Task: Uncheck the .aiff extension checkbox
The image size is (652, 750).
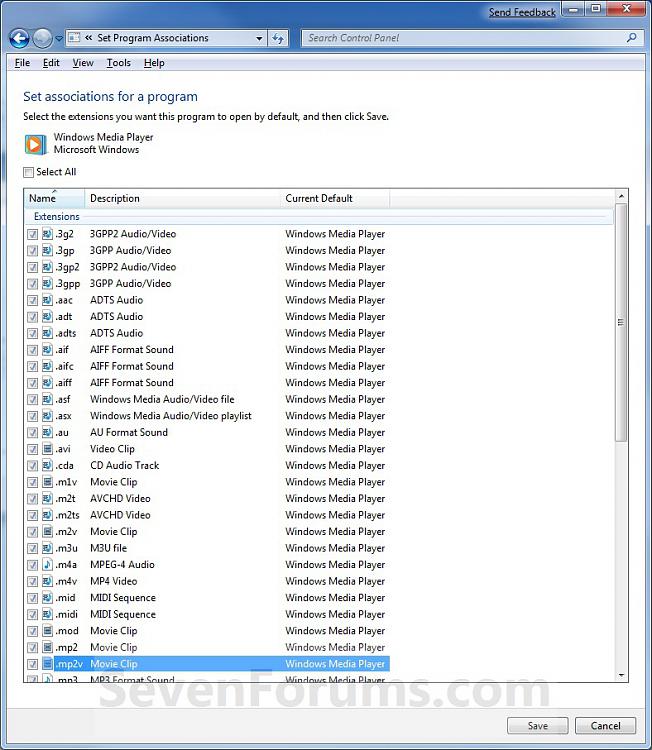Action: coord(32,383)
